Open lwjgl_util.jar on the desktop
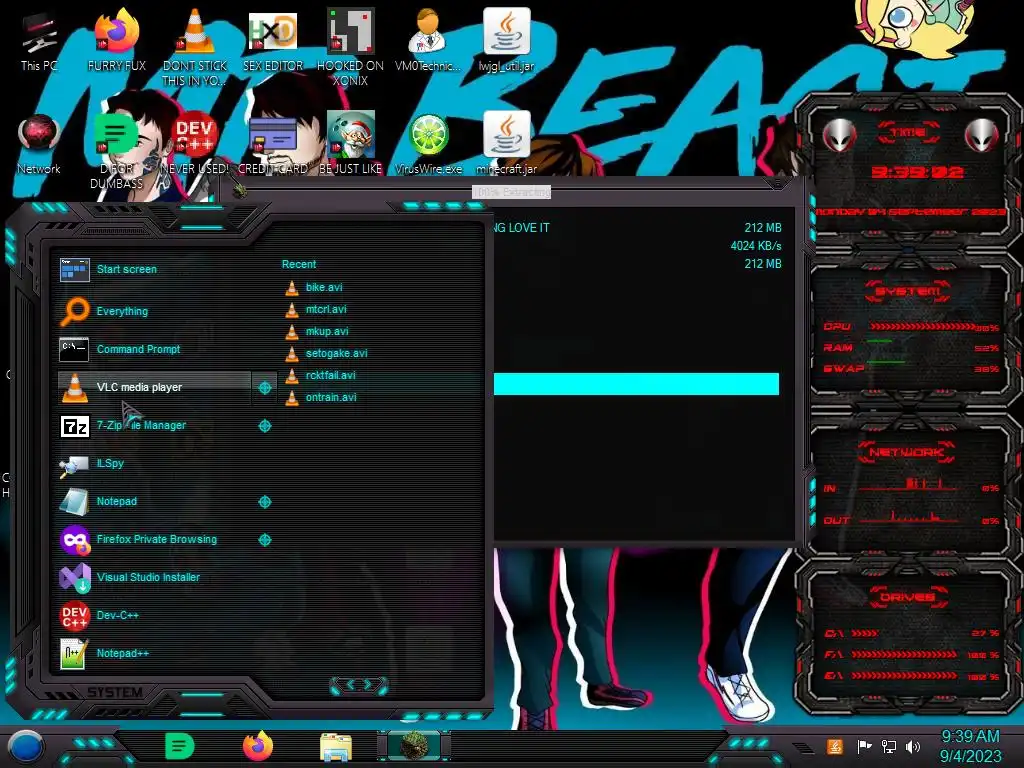The image size is (1024, 768). coord(506,40)
